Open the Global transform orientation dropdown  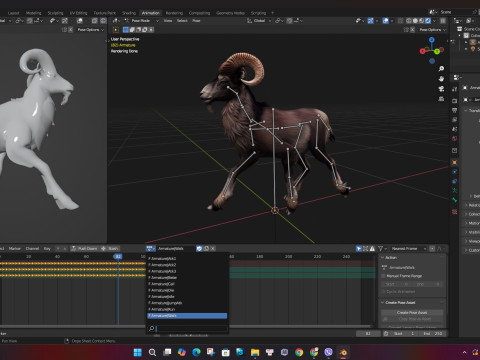point(259,21)
